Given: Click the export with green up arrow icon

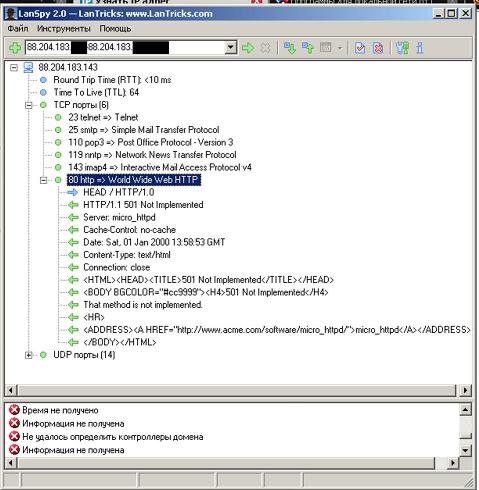Looking at the screenshot, I should pyautogui.click(x=308, y=48).
